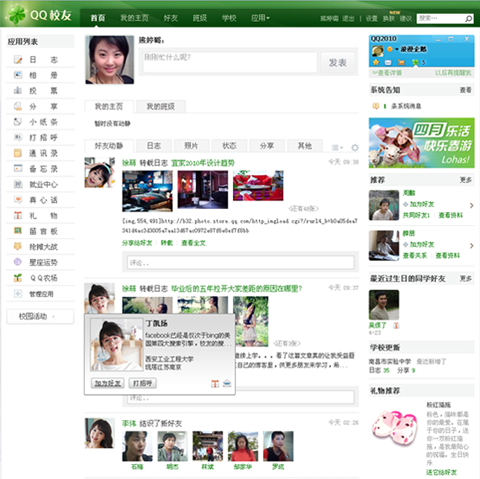Click the search magnifier icon in header

point(468,19)
